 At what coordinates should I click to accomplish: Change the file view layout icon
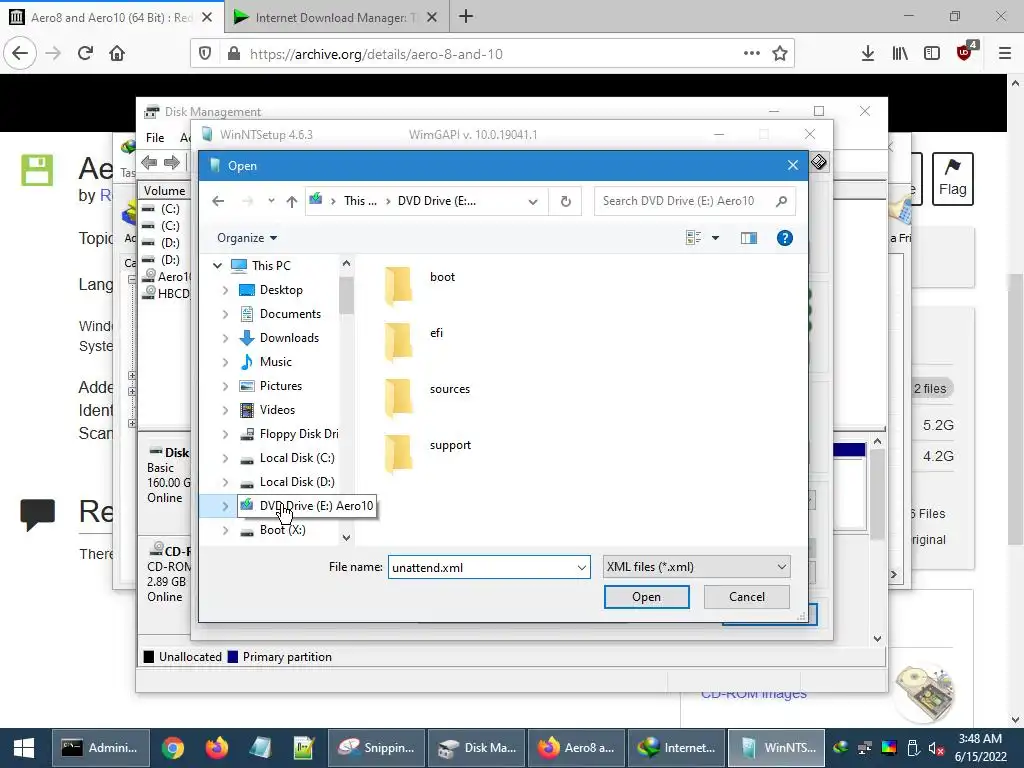[x=693, y=238]
